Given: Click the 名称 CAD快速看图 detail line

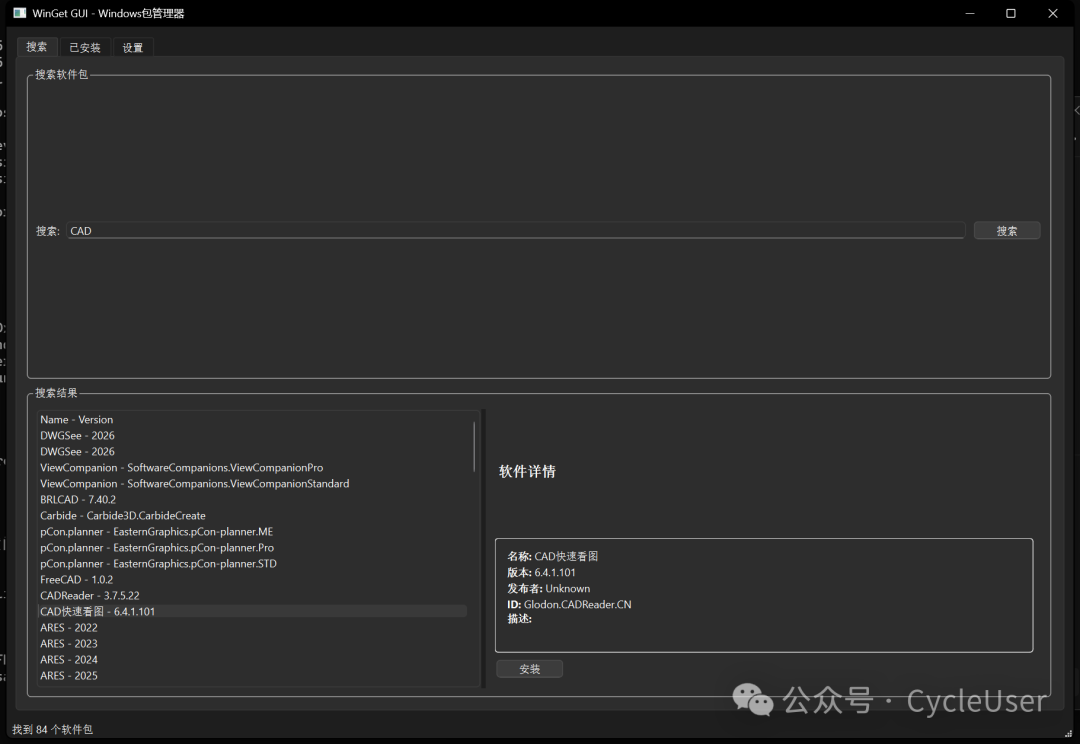Looking at the screenshot, I should [x=552, y=556].
